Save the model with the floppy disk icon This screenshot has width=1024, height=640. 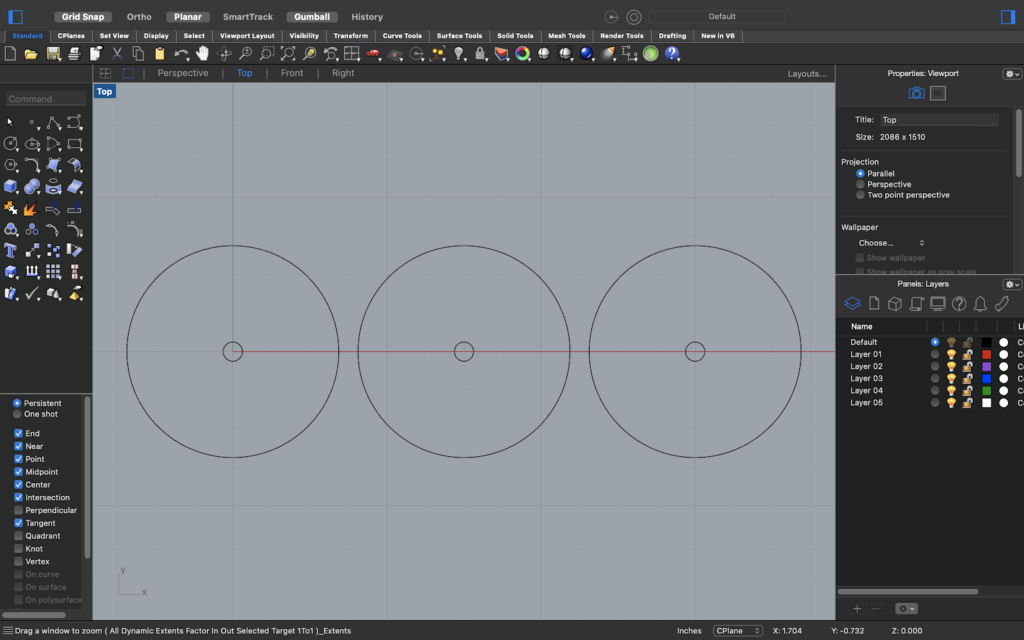pos(53,54)
